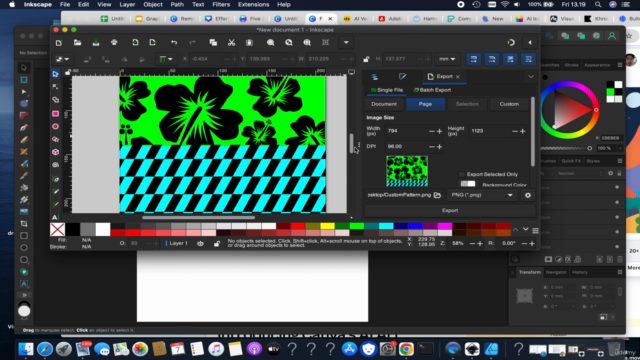This screenshot has width=640, height=360.
Task: Open the select-all options dropdown
Action: click(62, 59)
